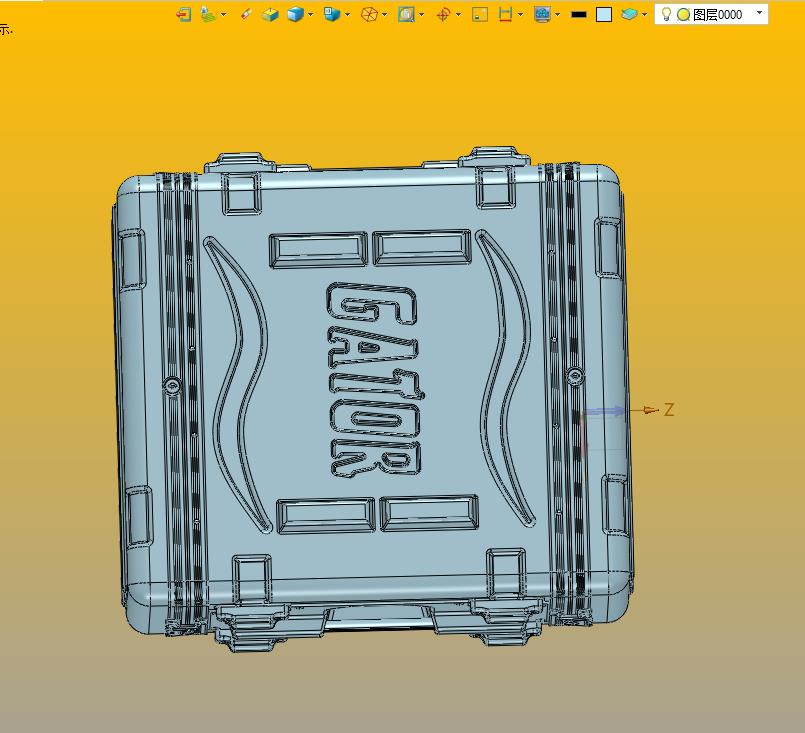Click the black line color swatch
Screen dimensions: 805x733
pos(579,14)
